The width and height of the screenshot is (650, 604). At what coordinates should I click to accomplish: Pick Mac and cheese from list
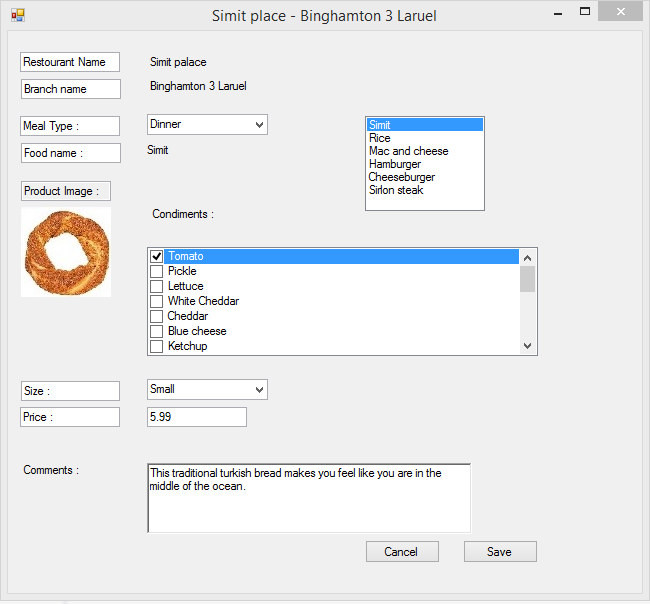pos(408,151)
